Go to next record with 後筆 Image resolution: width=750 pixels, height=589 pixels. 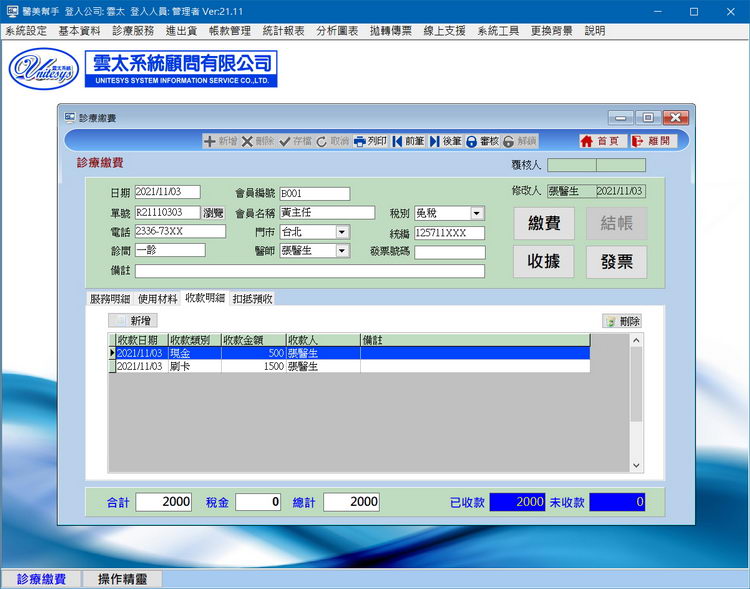tap(445, 141)
